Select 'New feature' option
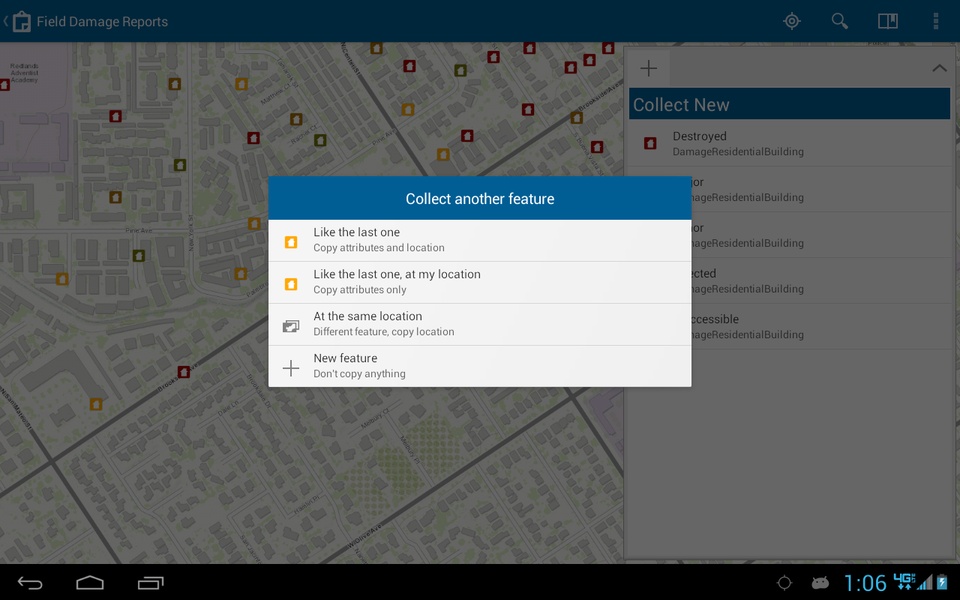Viewport: 960px width, 600px height. tap(480, 366)
